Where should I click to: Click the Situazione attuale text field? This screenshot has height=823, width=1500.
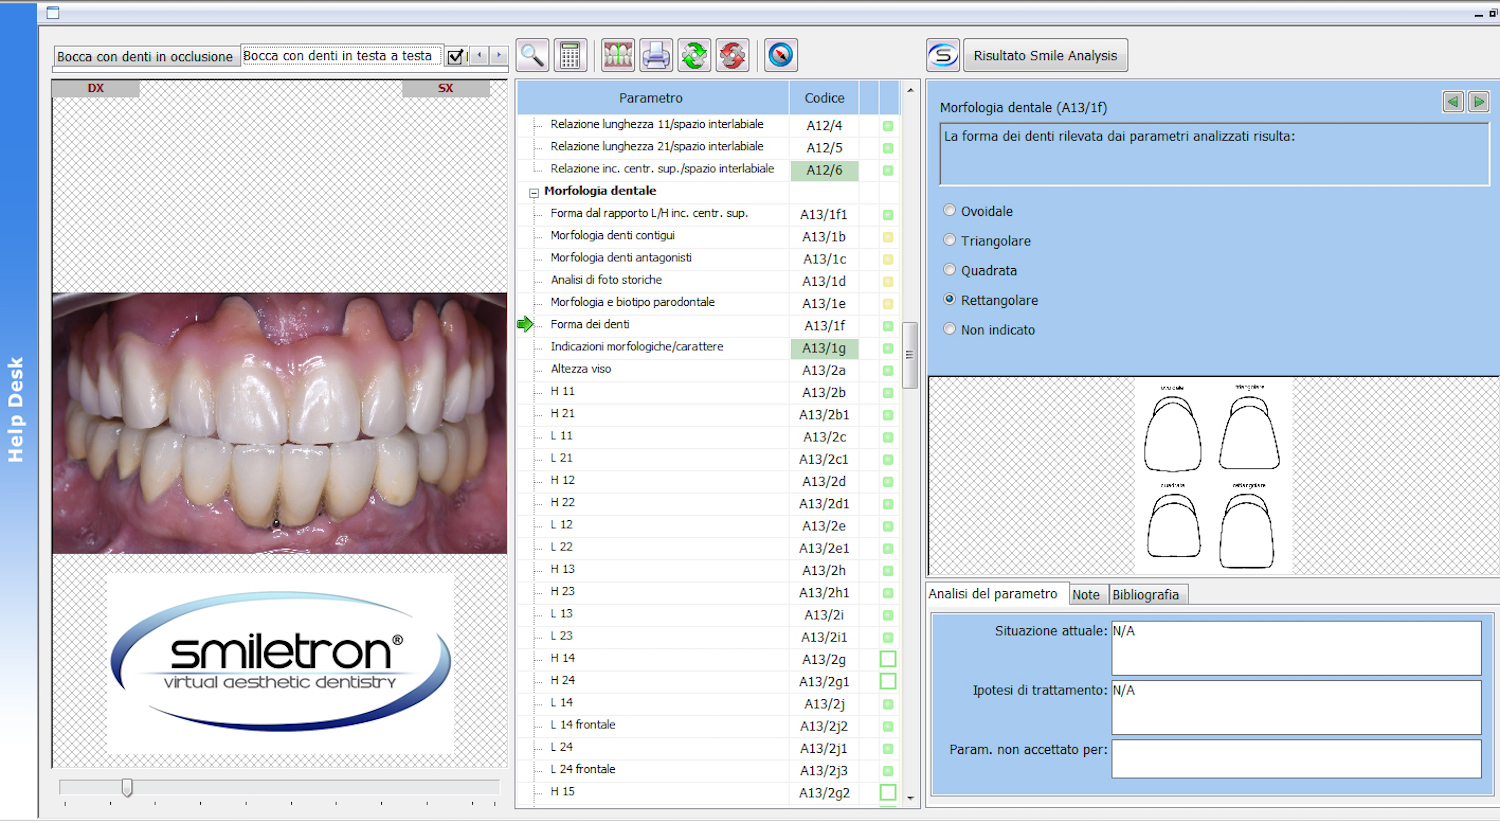1295,648
